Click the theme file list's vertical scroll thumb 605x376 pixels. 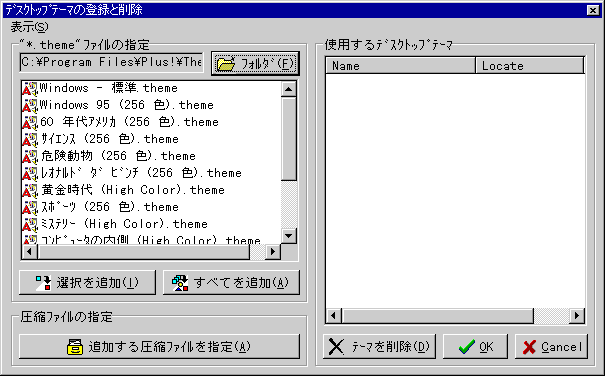pos(289,139)
